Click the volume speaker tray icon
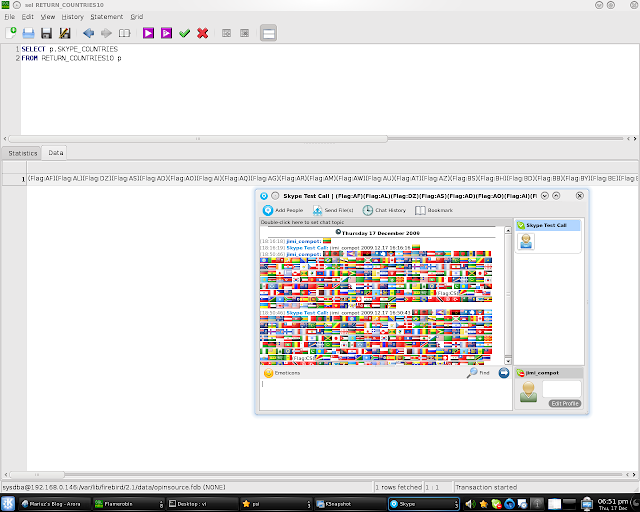The image size is (640, 512). pos(470,504)
